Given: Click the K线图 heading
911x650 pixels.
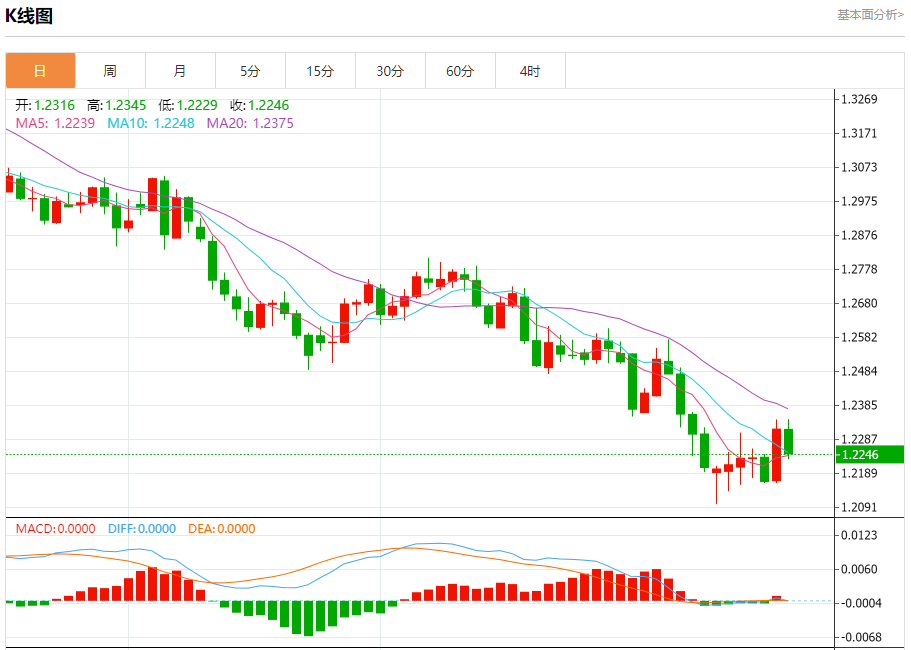Looking at the screenshot, I should pyautogui.click(x=29, y=15).
